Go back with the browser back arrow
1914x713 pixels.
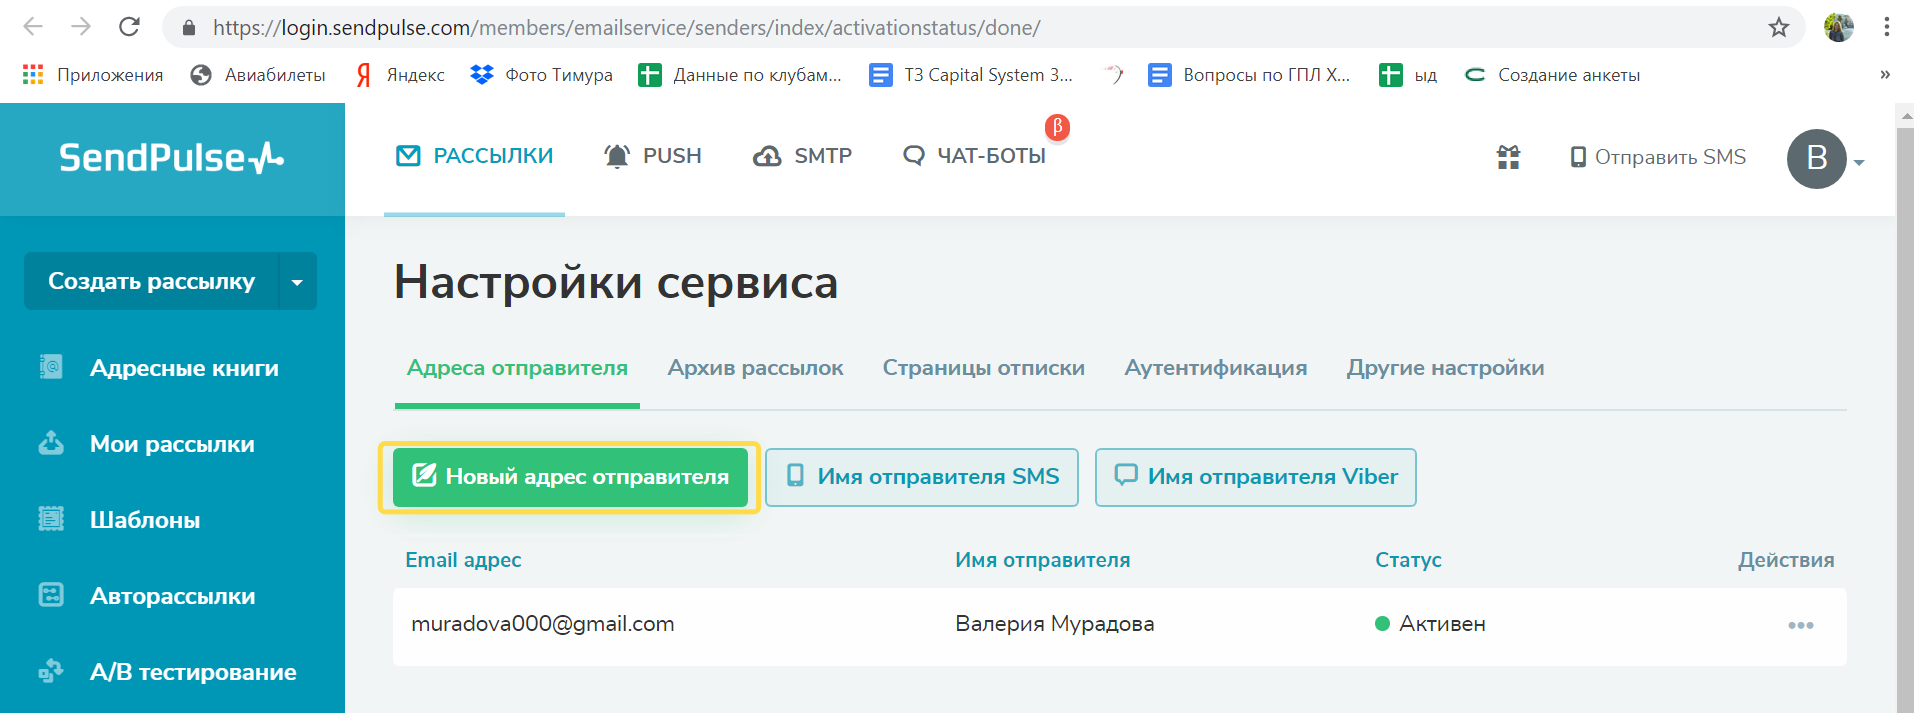[x=33, y=27]
